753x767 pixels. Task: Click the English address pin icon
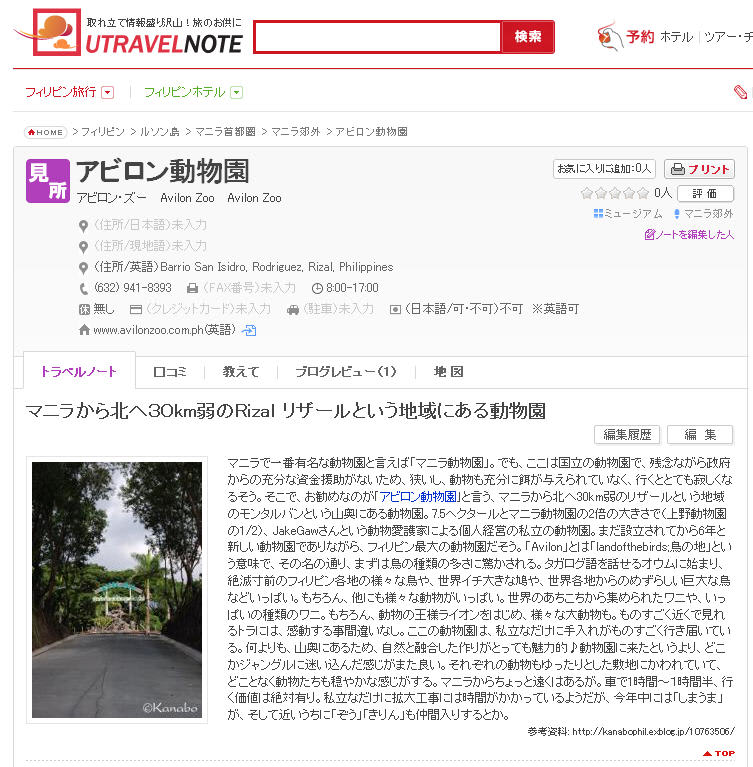[84, 268]
